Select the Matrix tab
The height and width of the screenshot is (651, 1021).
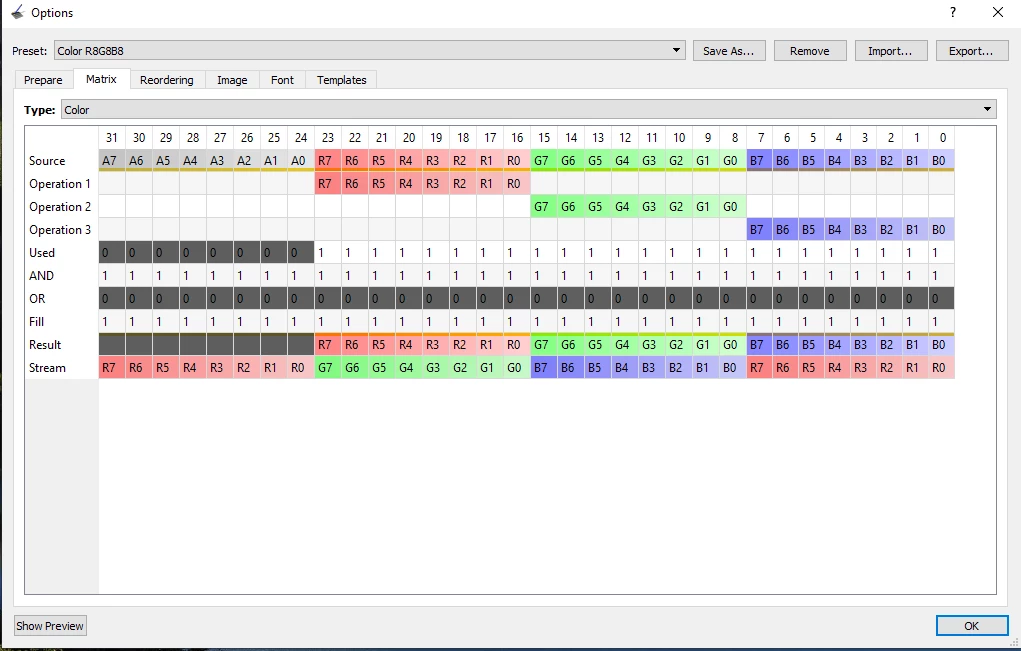[101, 79]
